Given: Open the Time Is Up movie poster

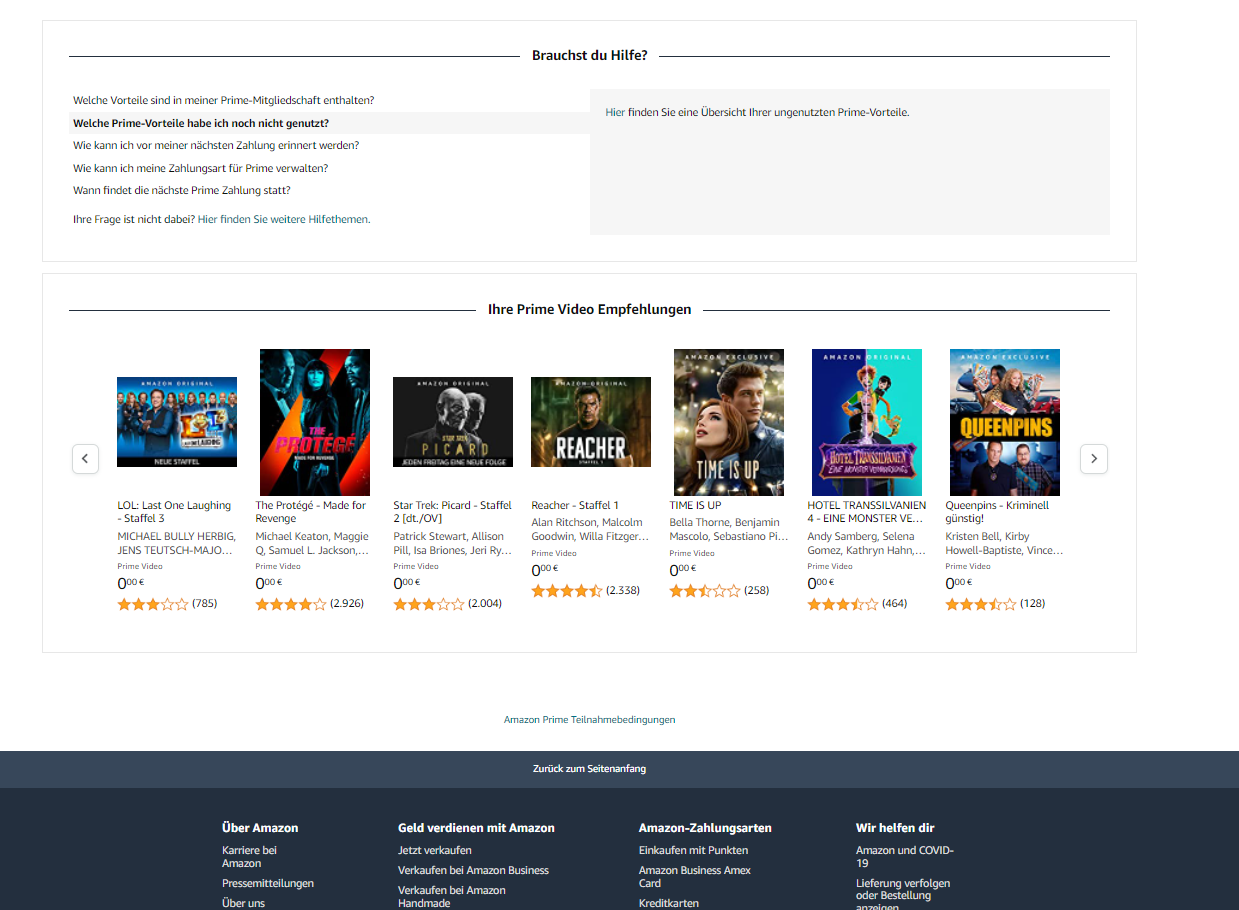Looking at the screenshot, I should tap(729, 422).
